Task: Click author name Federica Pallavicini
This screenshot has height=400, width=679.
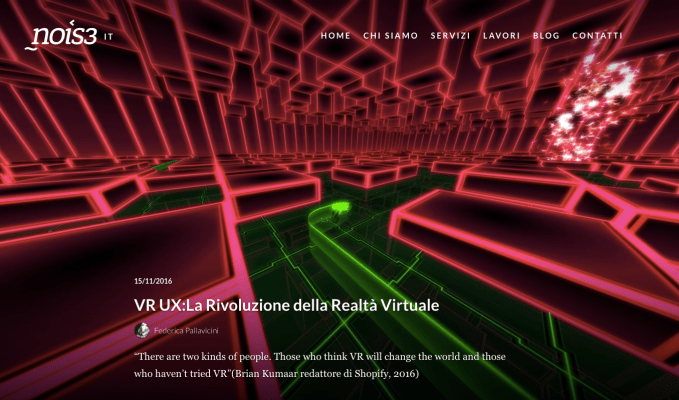Action: 186,331
